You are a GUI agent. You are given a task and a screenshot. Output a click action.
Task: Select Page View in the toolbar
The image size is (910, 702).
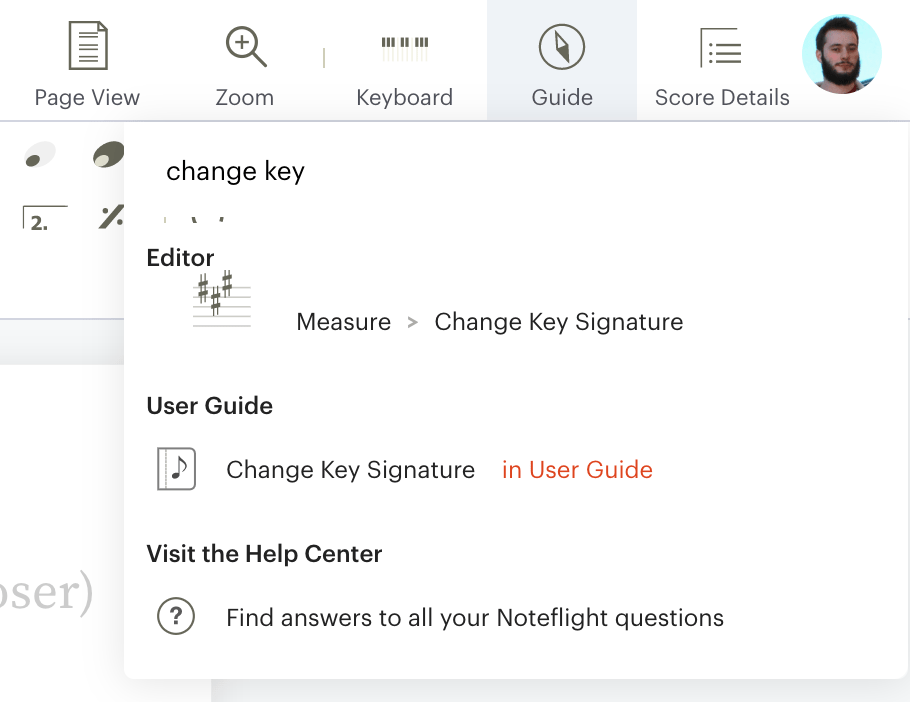point(87,60)
